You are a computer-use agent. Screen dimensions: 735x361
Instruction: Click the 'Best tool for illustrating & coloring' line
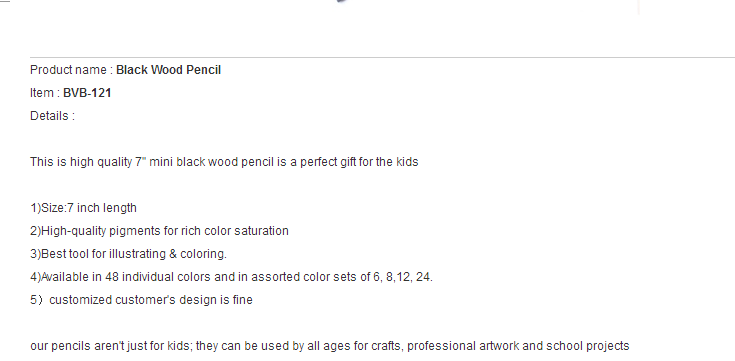[x=128, y=254]
